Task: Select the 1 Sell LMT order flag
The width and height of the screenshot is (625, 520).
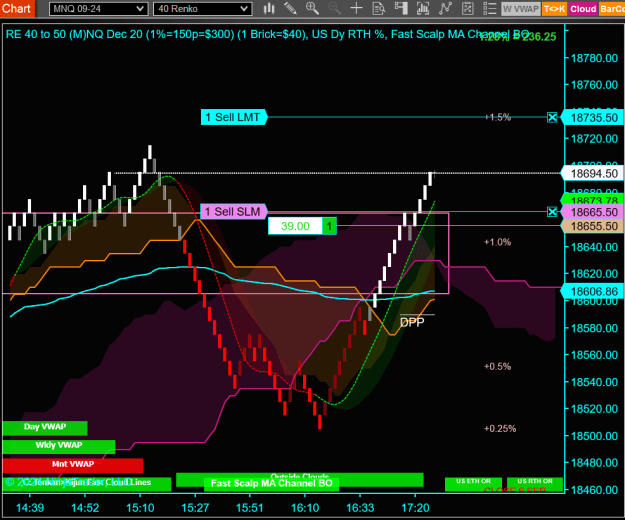Action: [234, 117]
